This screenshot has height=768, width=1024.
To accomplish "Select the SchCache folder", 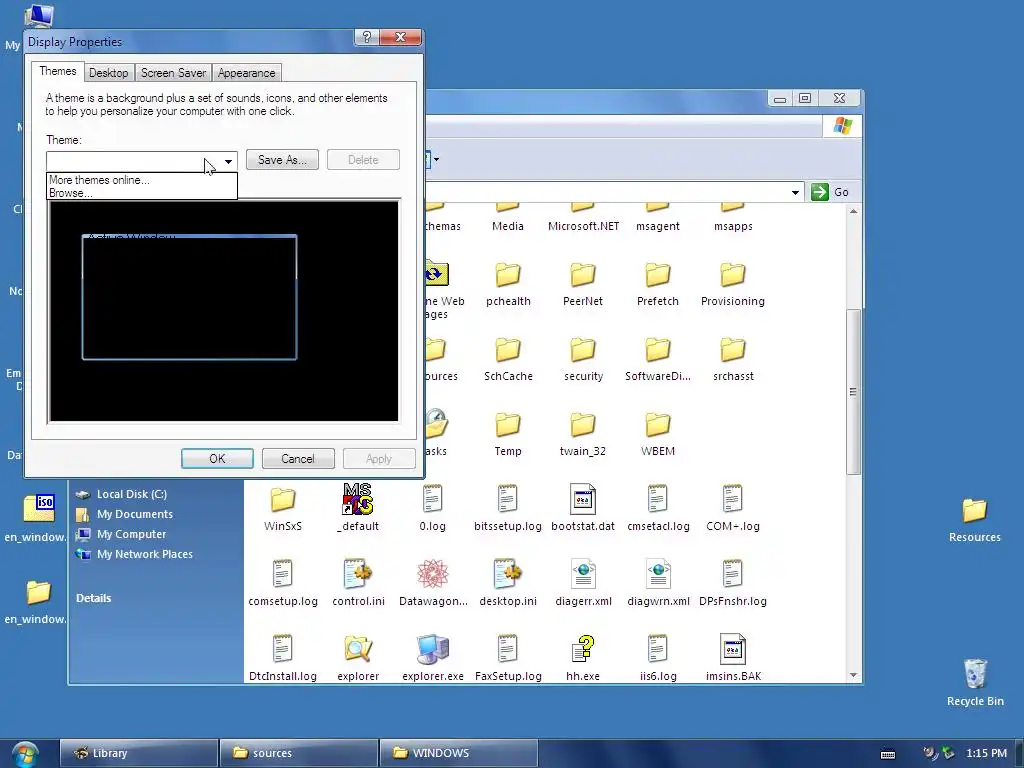I will pos(508,360).
